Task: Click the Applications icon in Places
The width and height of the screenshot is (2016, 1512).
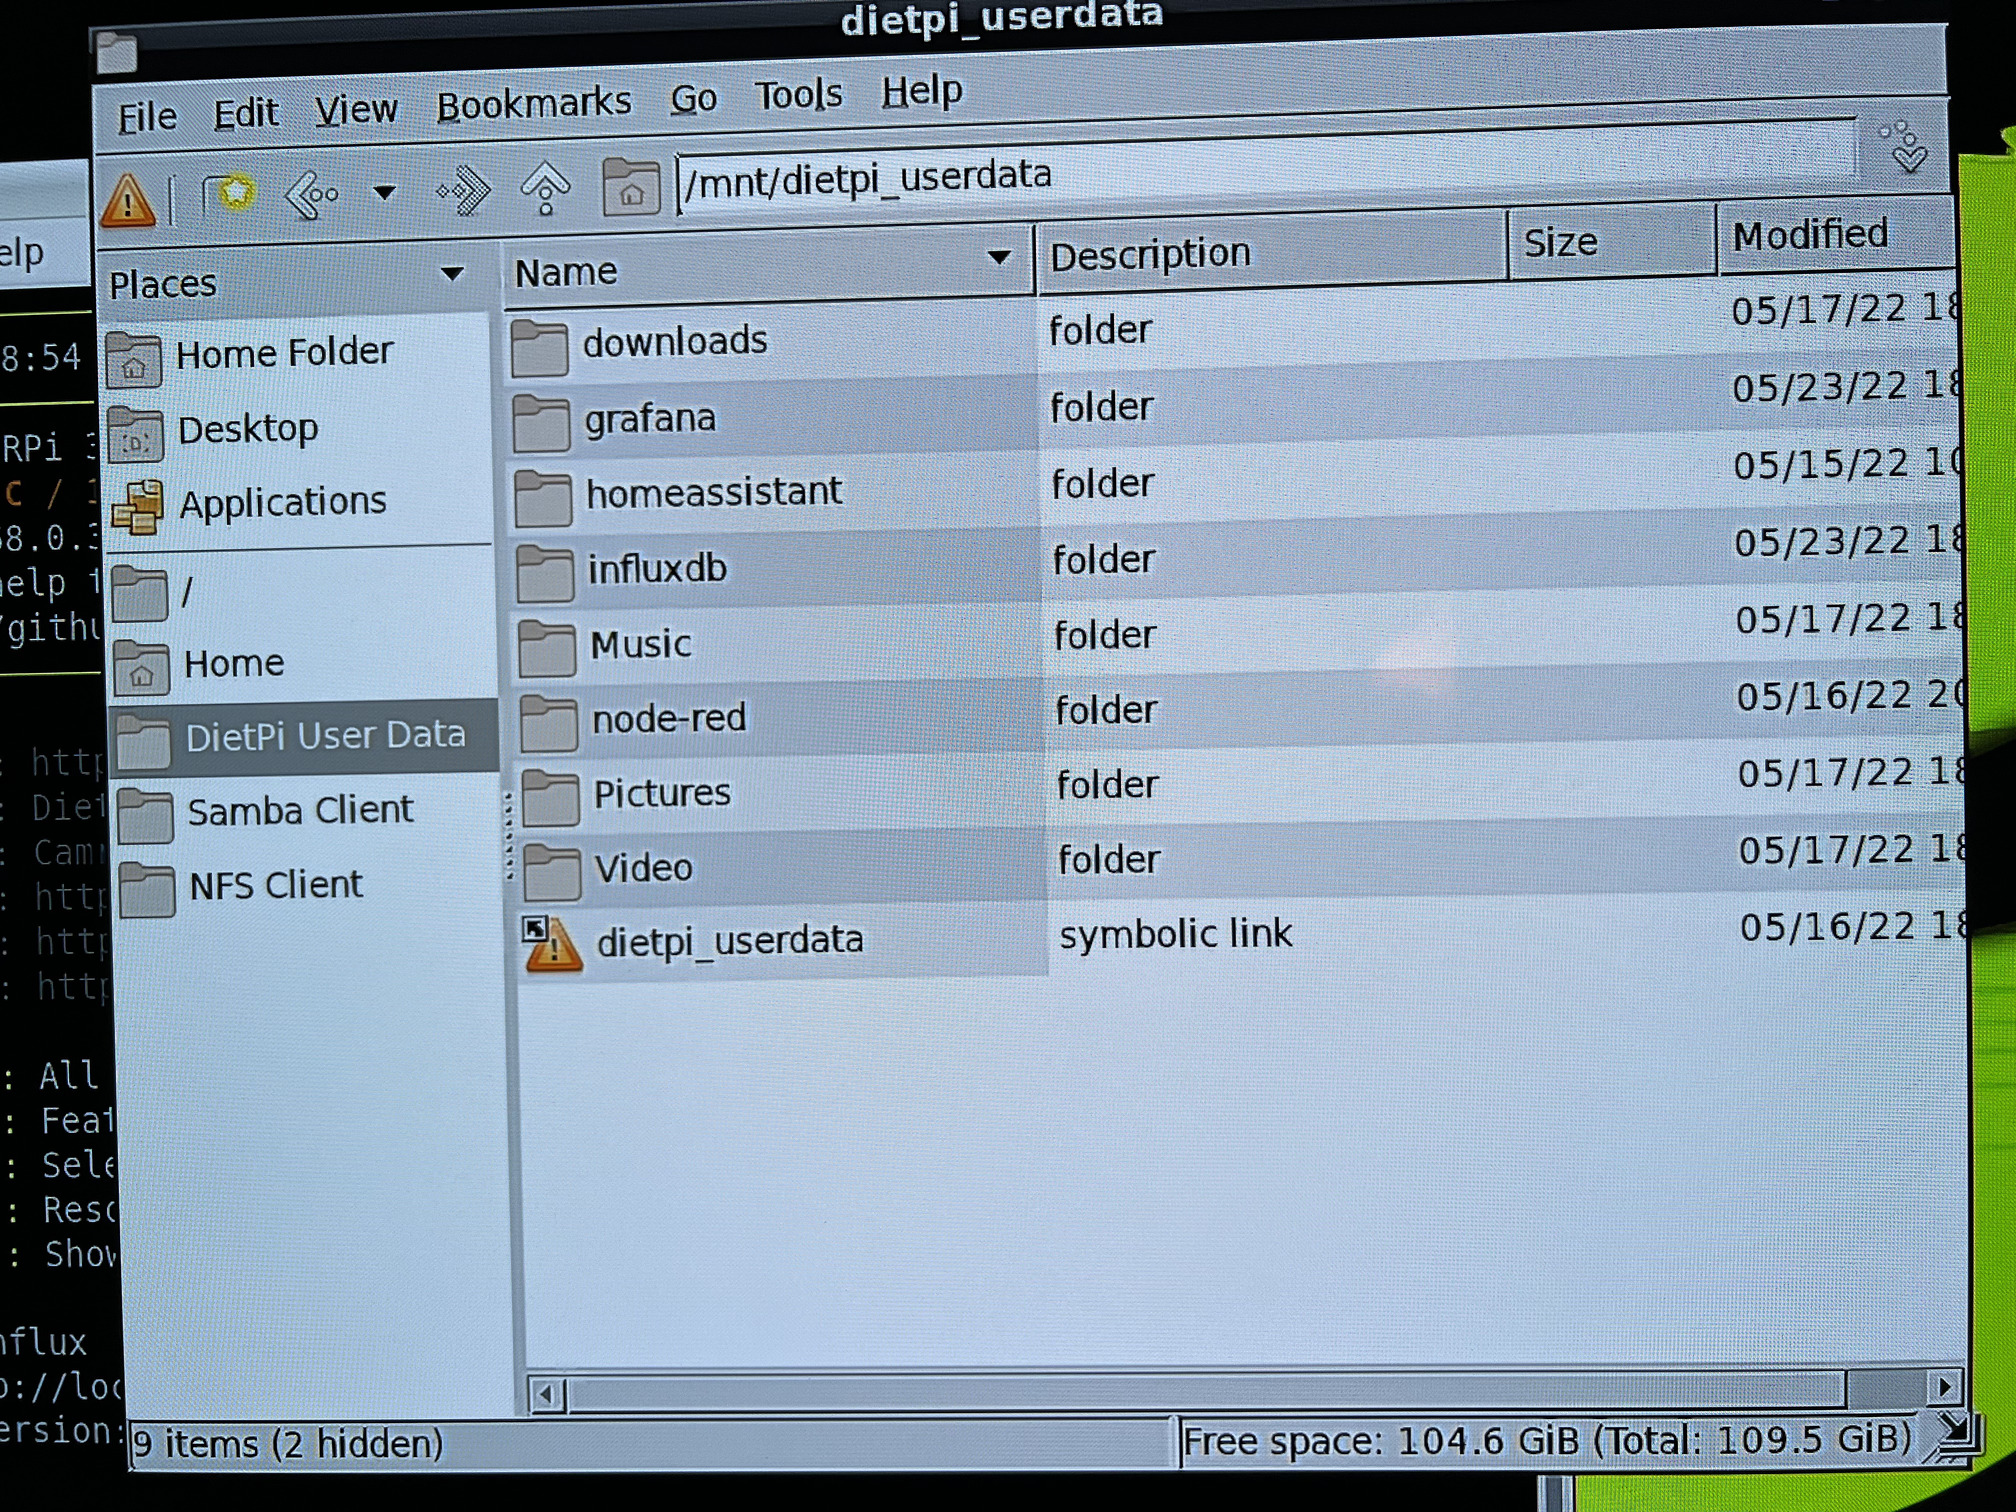Action: tap(137, 508)
